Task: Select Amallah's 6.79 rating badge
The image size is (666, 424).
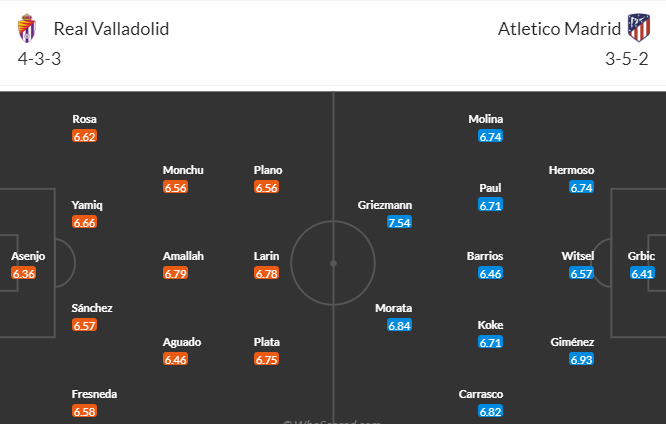Action: click(175, 274)
